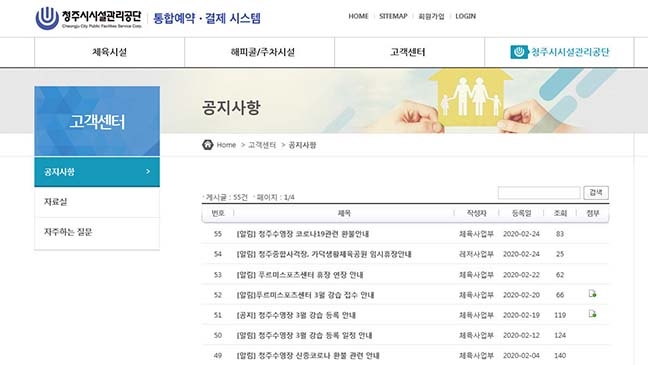Screen dimensions: 648x365
Task: Open the home icon in the breadcrumb
Action: click(x=207, y=145)
